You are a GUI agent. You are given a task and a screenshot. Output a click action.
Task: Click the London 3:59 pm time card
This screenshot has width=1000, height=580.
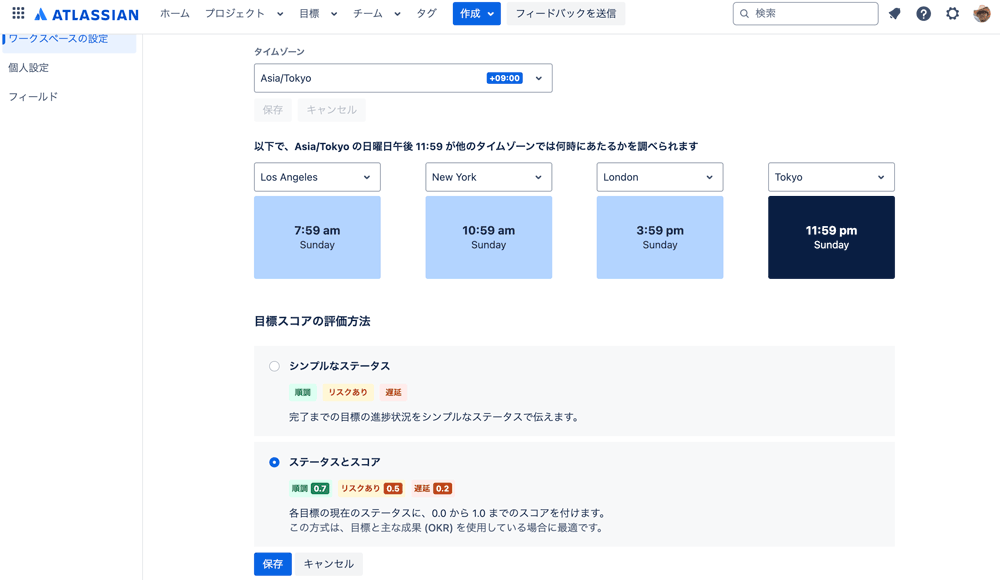click(659, 237)
